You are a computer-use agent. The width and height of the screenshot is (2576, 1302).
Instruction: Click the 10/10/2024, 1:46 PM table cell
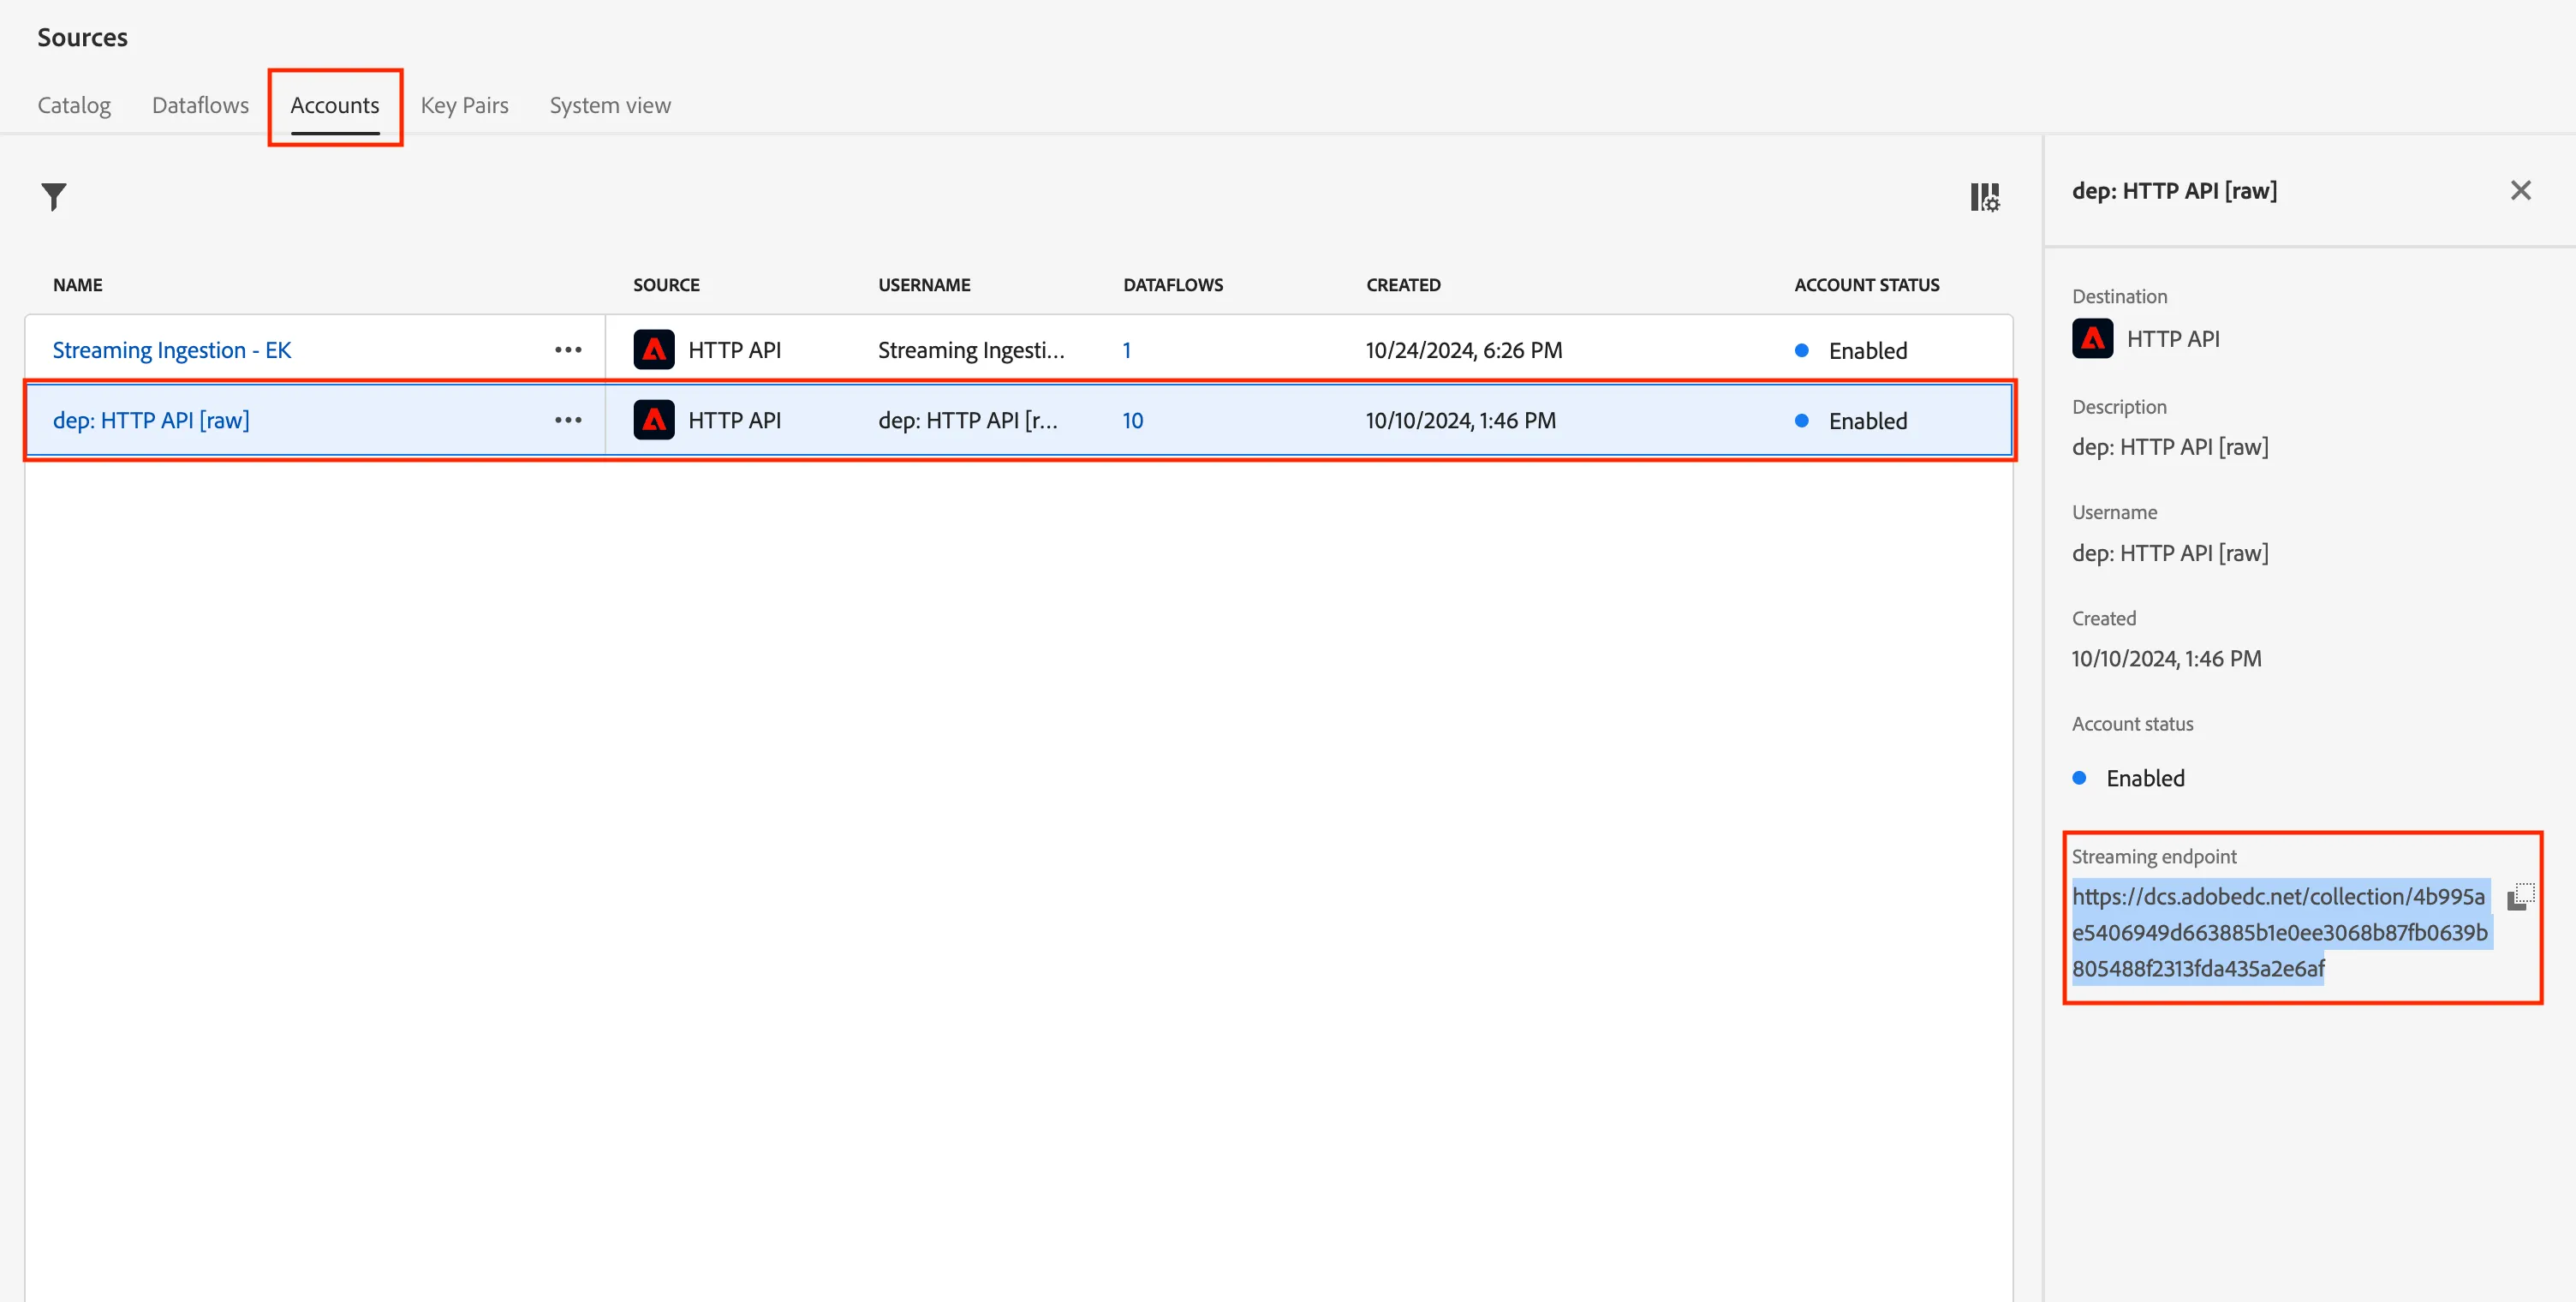click(1461, 420)
